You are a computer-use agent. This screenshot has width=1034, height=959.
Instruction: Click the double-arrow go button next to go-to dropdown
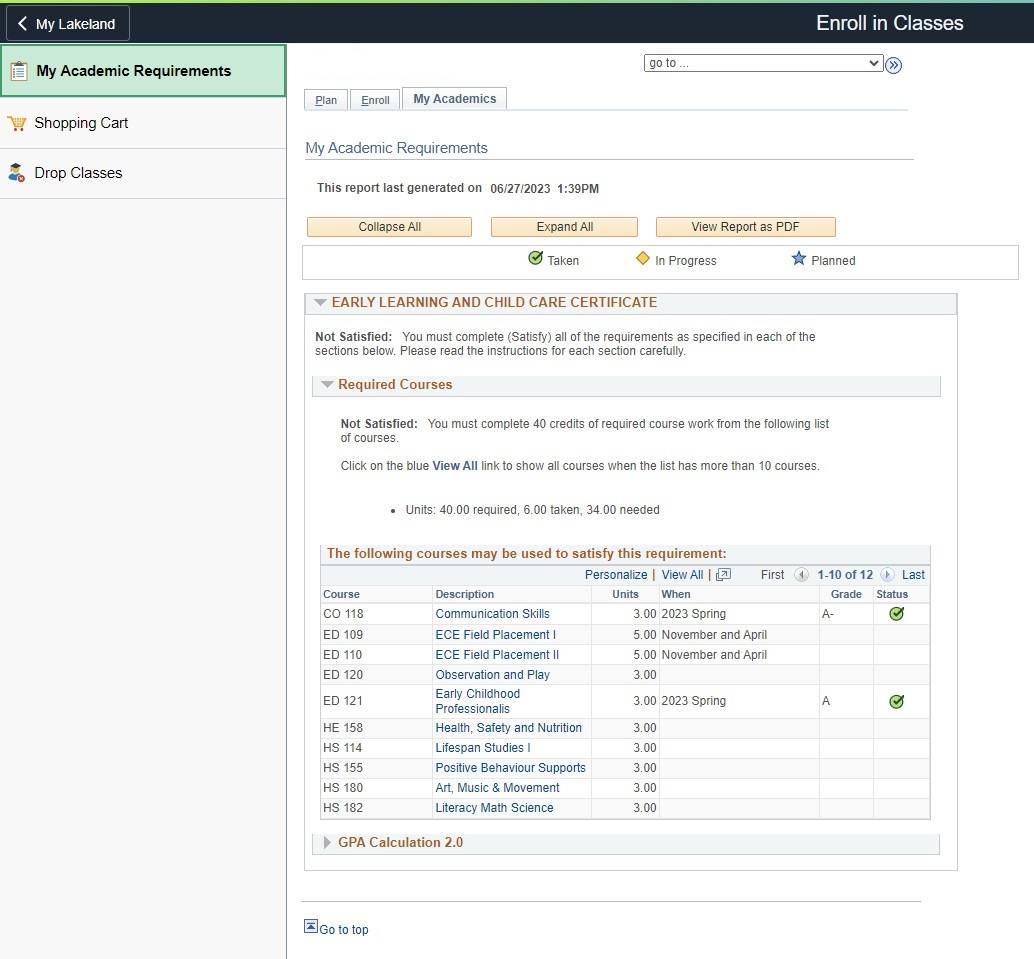pyautogui.click(x=893, y=64)
